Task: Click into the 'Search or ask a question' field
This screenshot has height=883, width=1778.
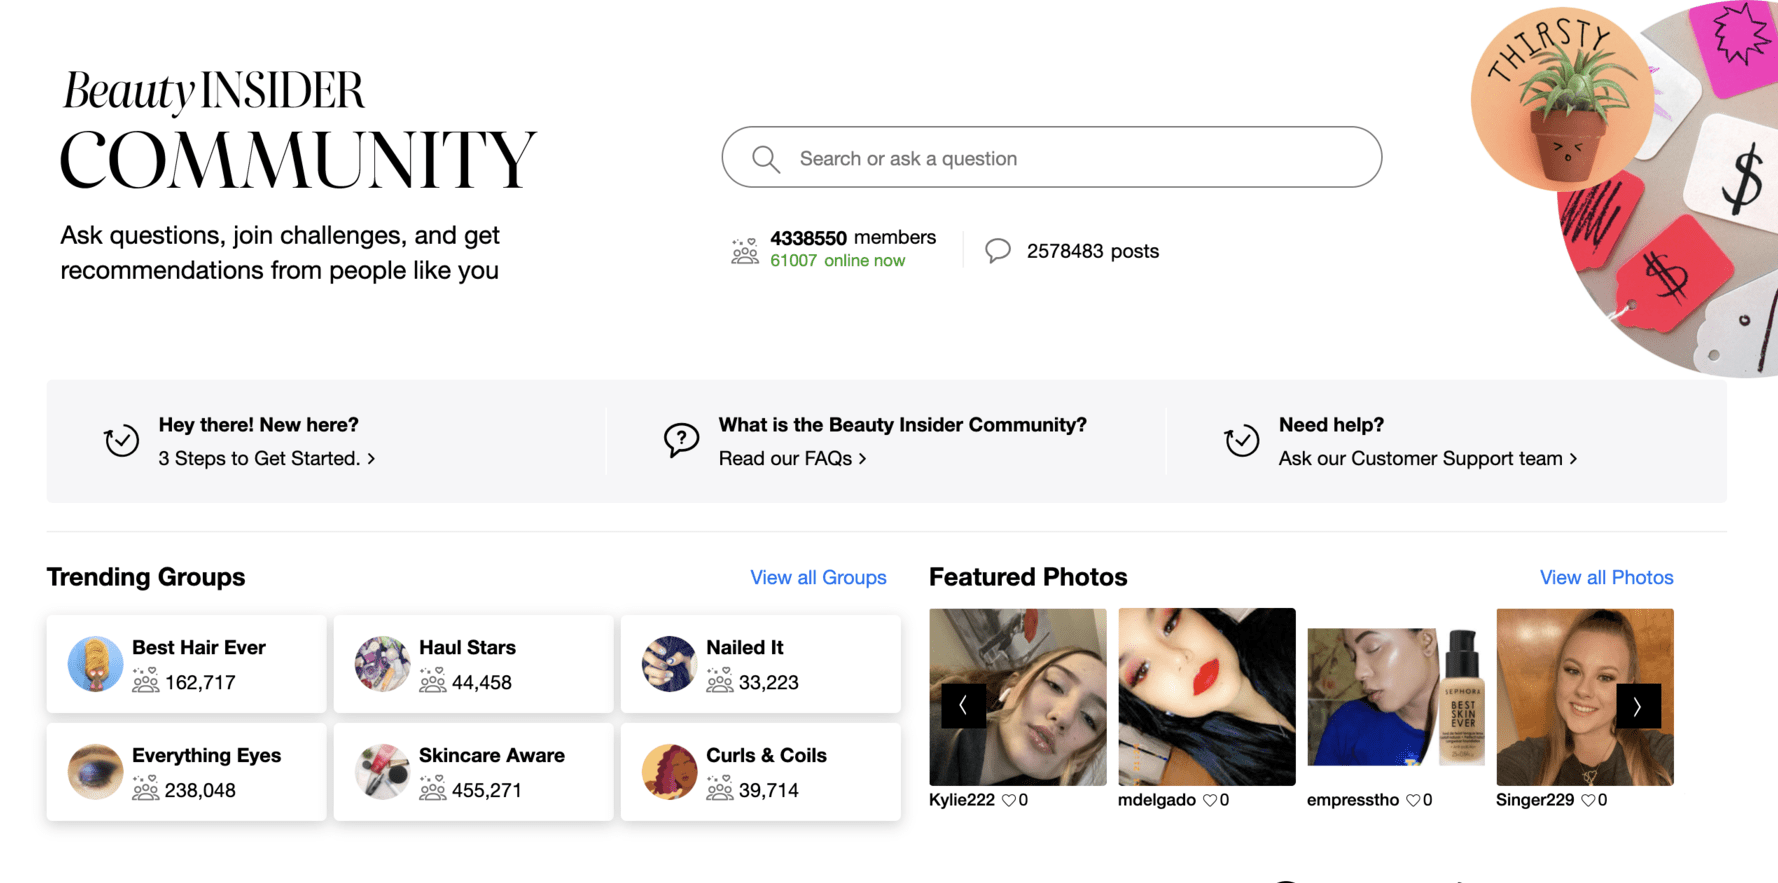Action: click(1052, 157)
